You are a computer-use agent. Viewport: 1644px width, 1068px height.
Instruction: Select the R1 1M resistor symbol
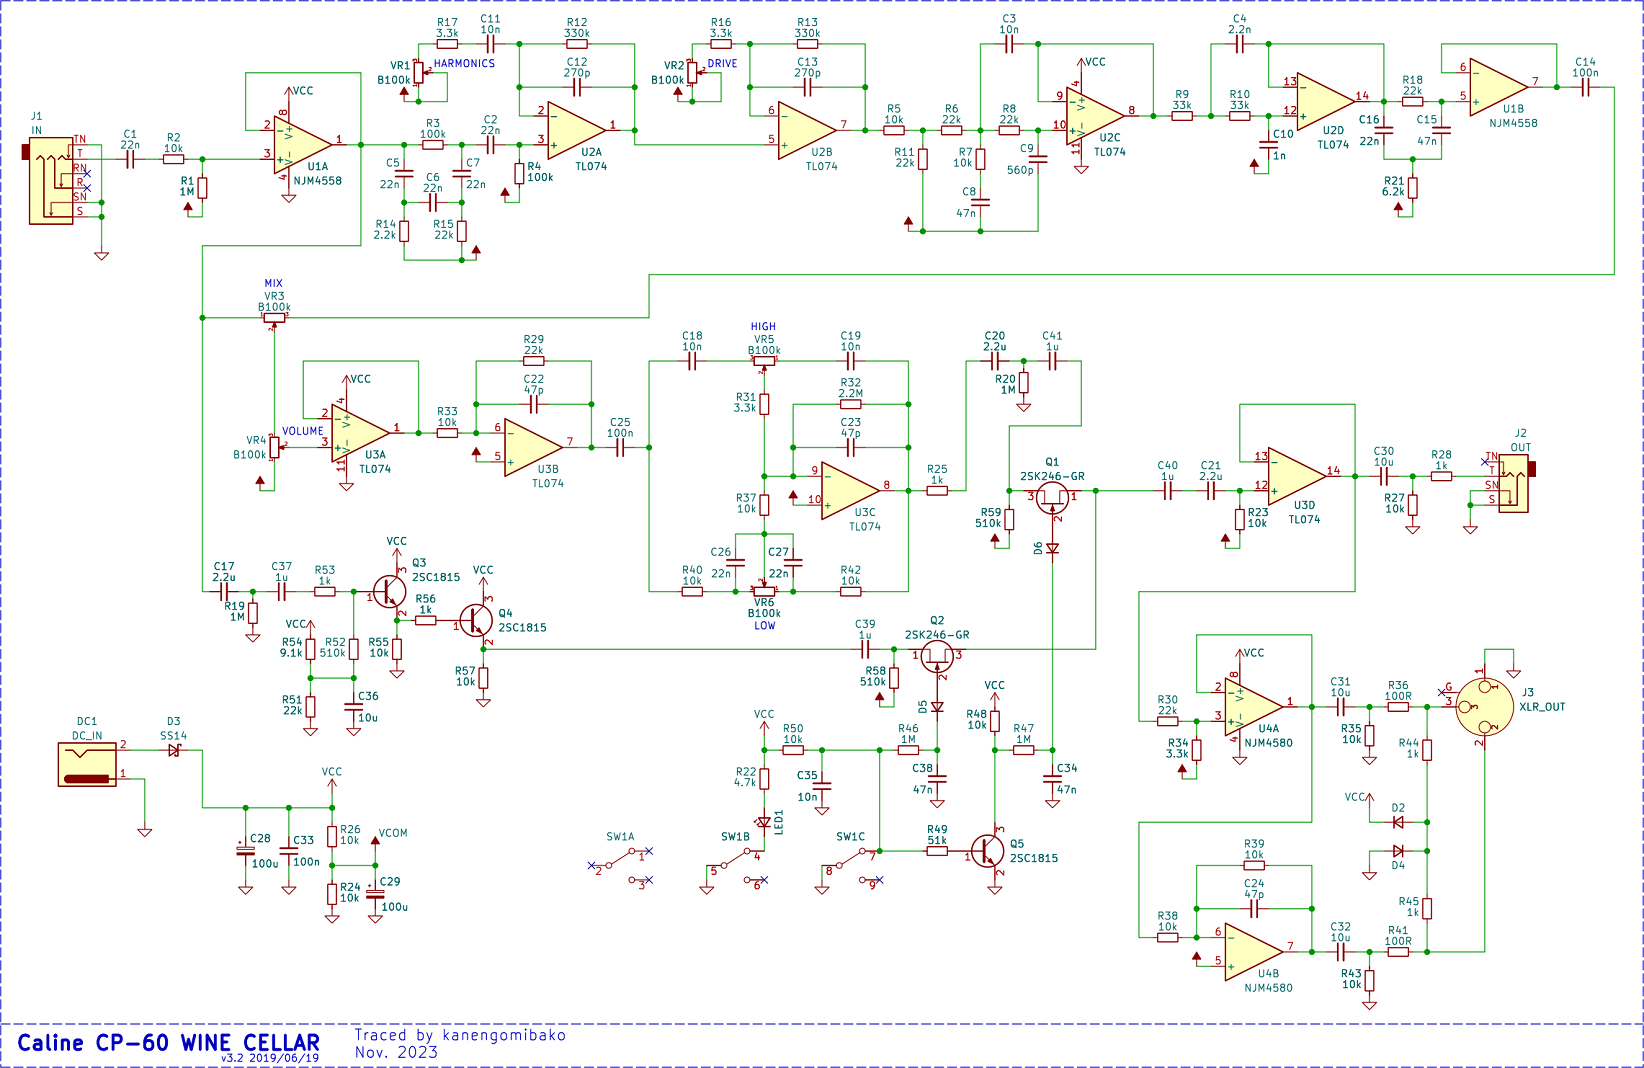202,188
